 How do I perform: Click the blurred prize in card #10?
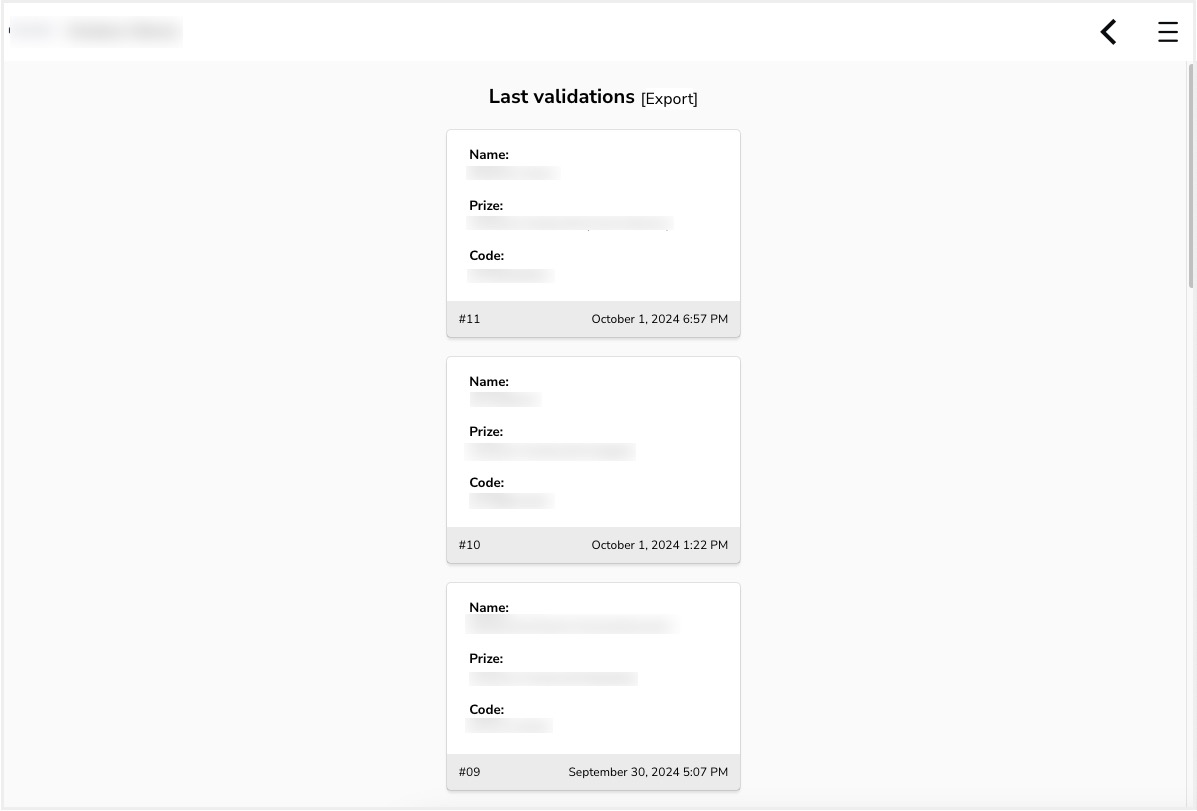550,451
